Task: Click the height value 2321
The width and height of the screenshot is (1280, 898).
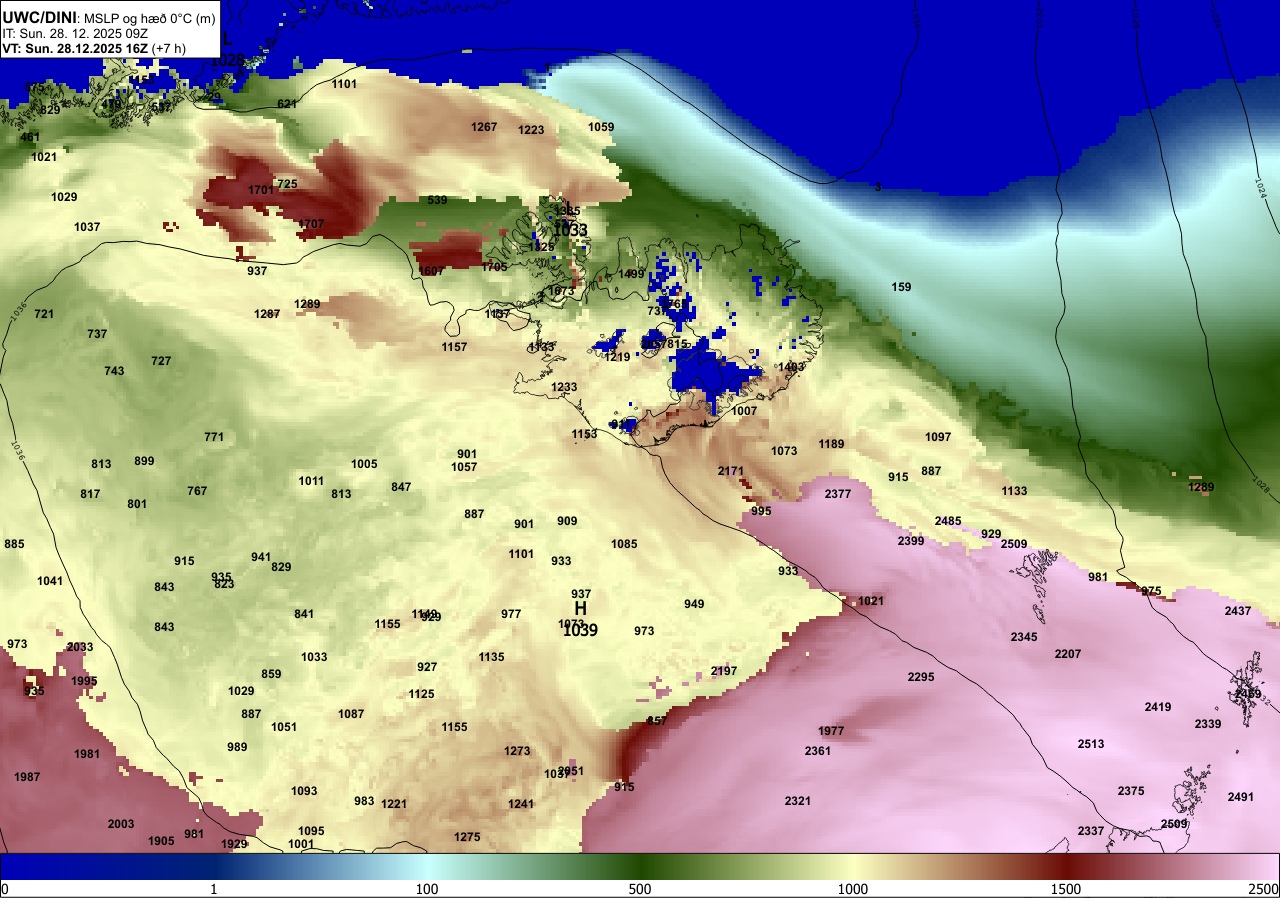Action: [x=798, y=801]
